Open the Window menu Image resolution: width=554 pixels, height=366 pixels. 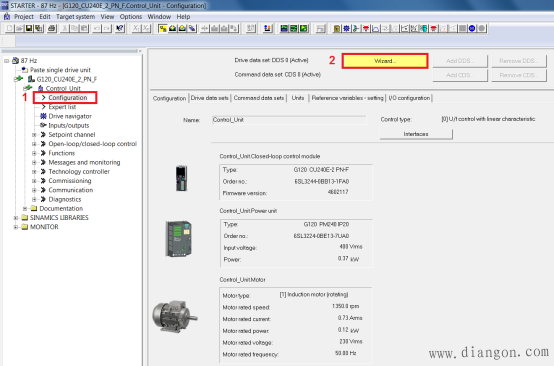pos(159,17)
